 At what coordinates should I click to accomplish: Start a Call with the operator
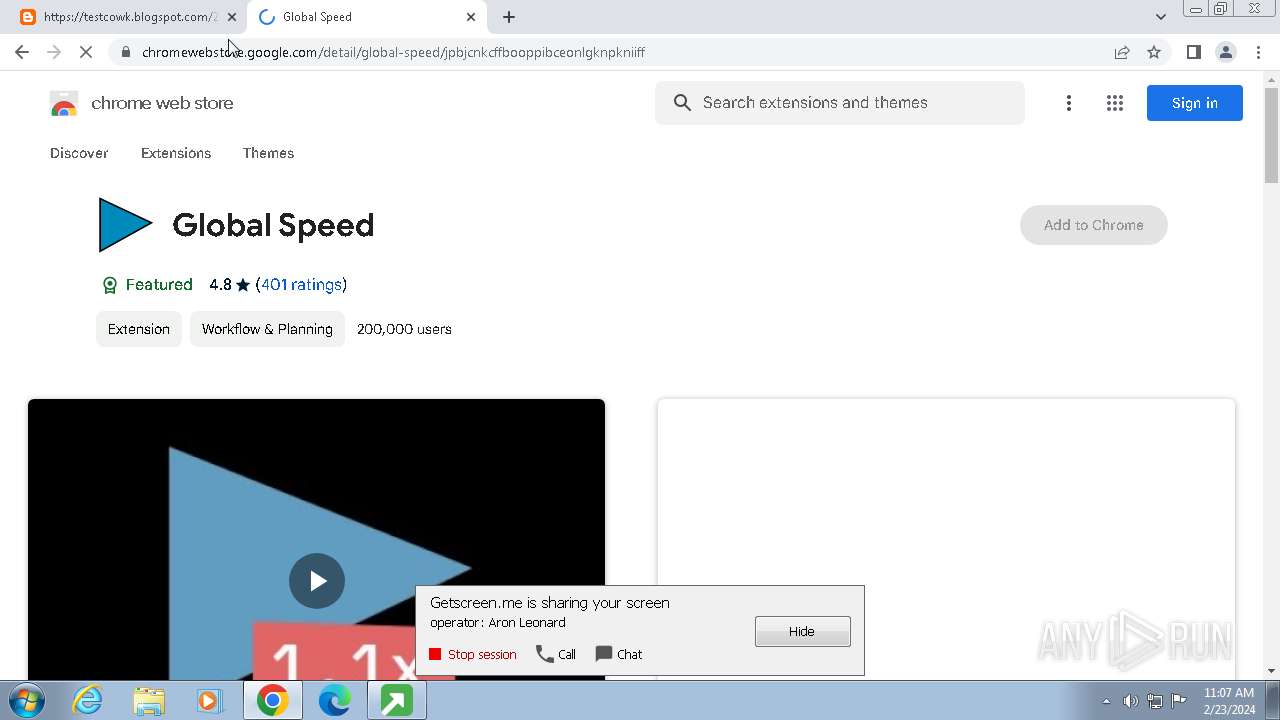pos(556,654)
